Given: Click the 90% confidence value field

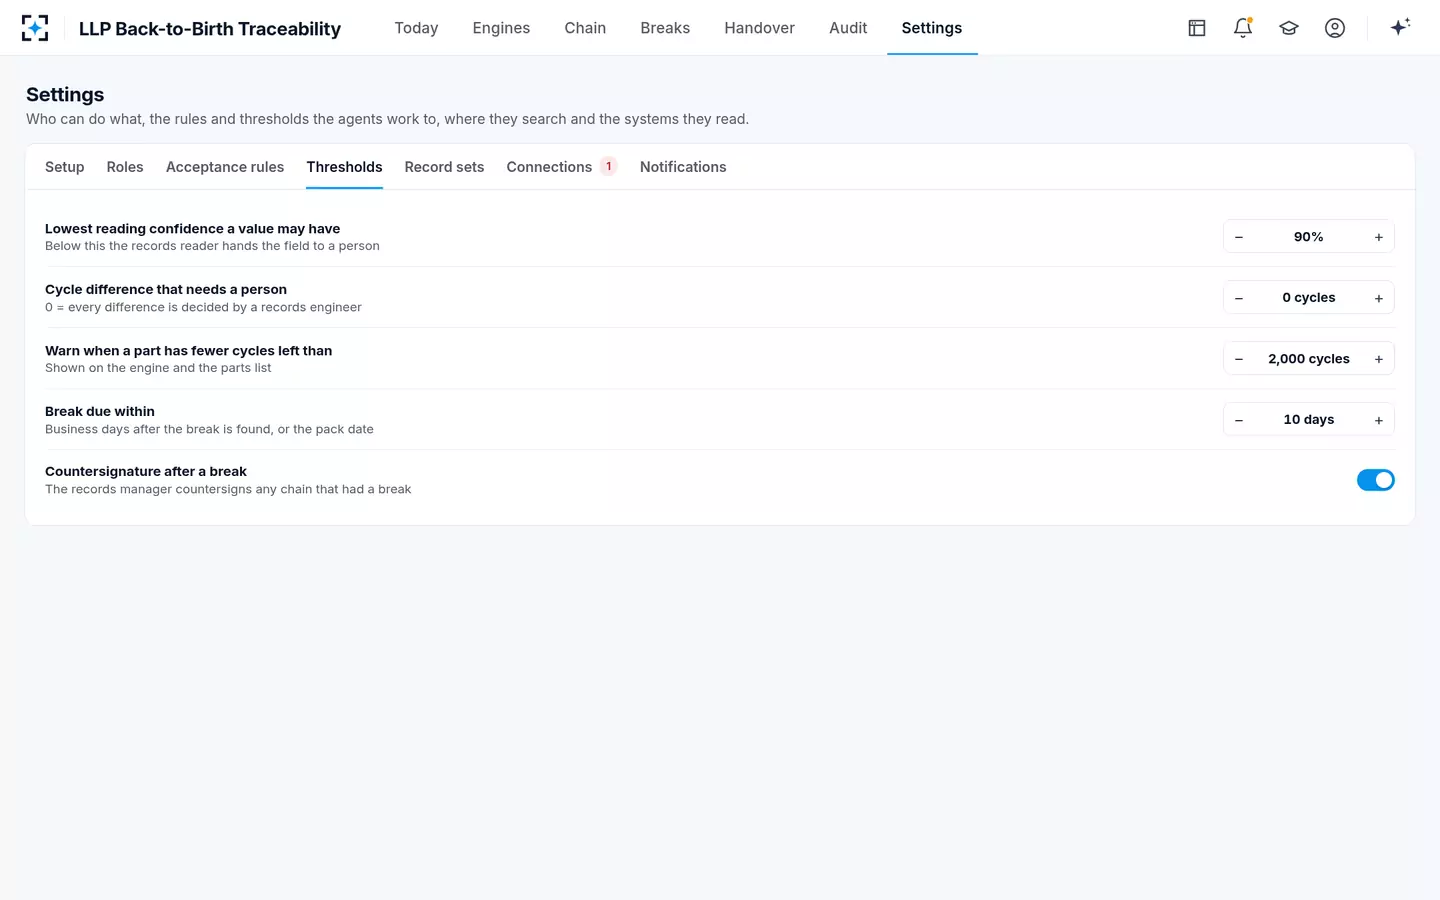Looking at the screenshot, I should point(1309,237).
